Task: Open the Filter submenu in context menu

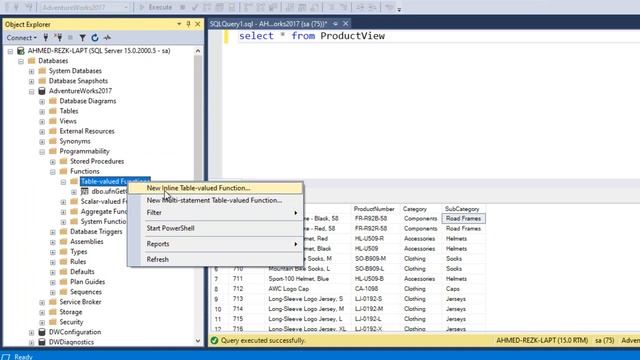Action: [216, 213]
